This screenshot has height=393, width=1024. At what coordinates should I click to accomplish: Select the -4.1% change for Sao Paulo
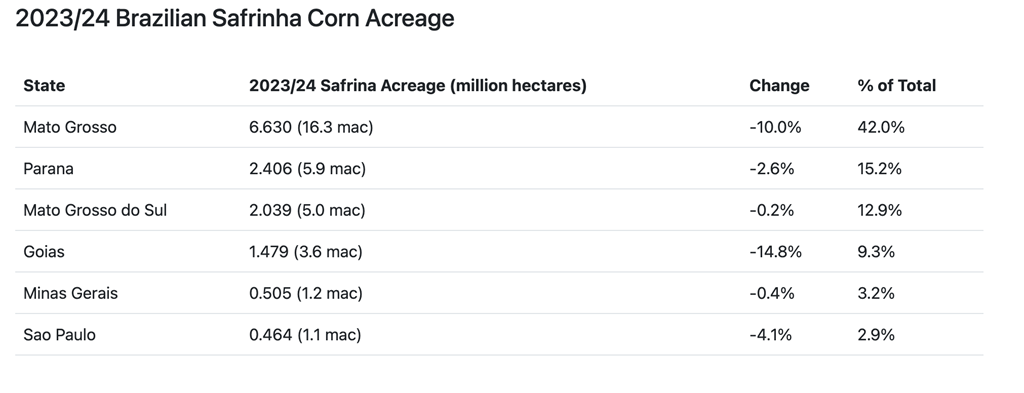tap(771, 335)
